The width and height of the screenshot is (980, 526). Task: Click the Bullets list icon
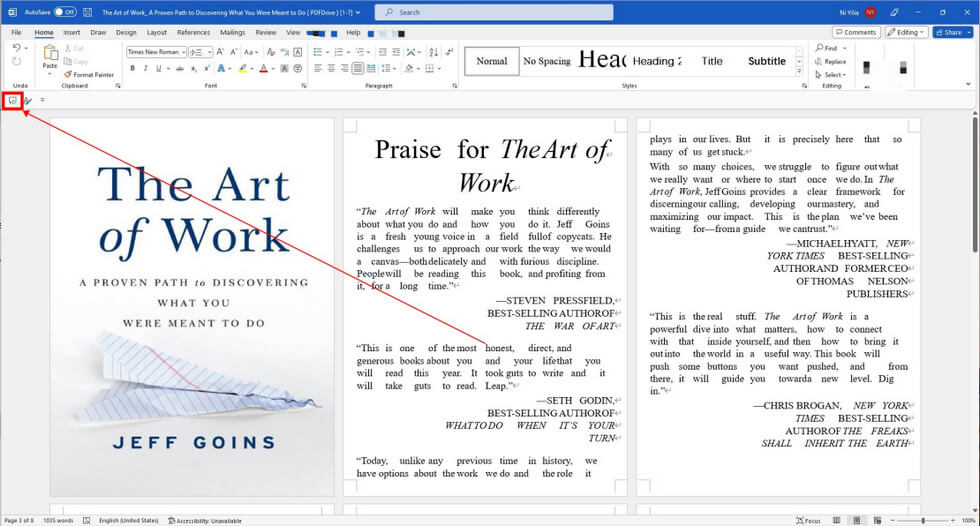click(x=318, y=52)
